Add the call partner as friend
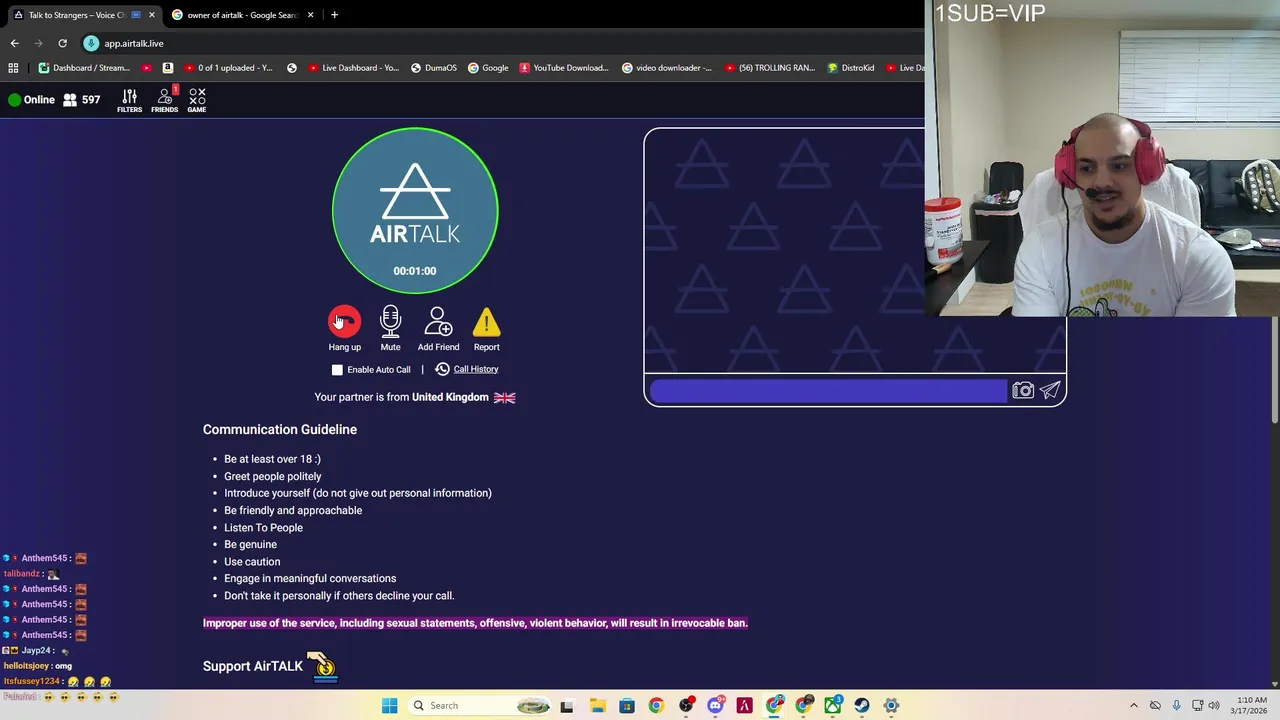 [438, 322]
